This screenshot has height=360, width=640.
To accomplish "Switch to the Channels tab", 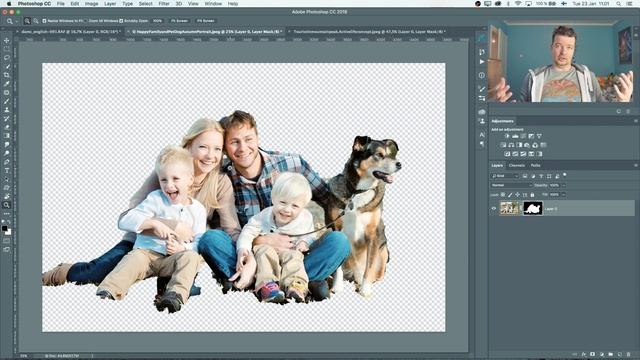I will (517, 165).
